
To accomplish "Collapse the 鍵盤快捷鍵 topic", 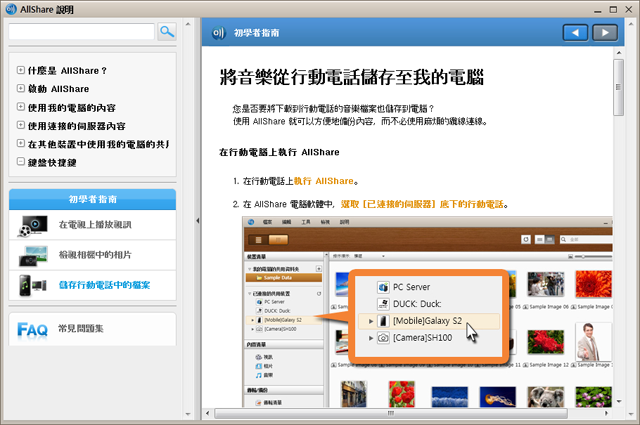I will (20, 162).
